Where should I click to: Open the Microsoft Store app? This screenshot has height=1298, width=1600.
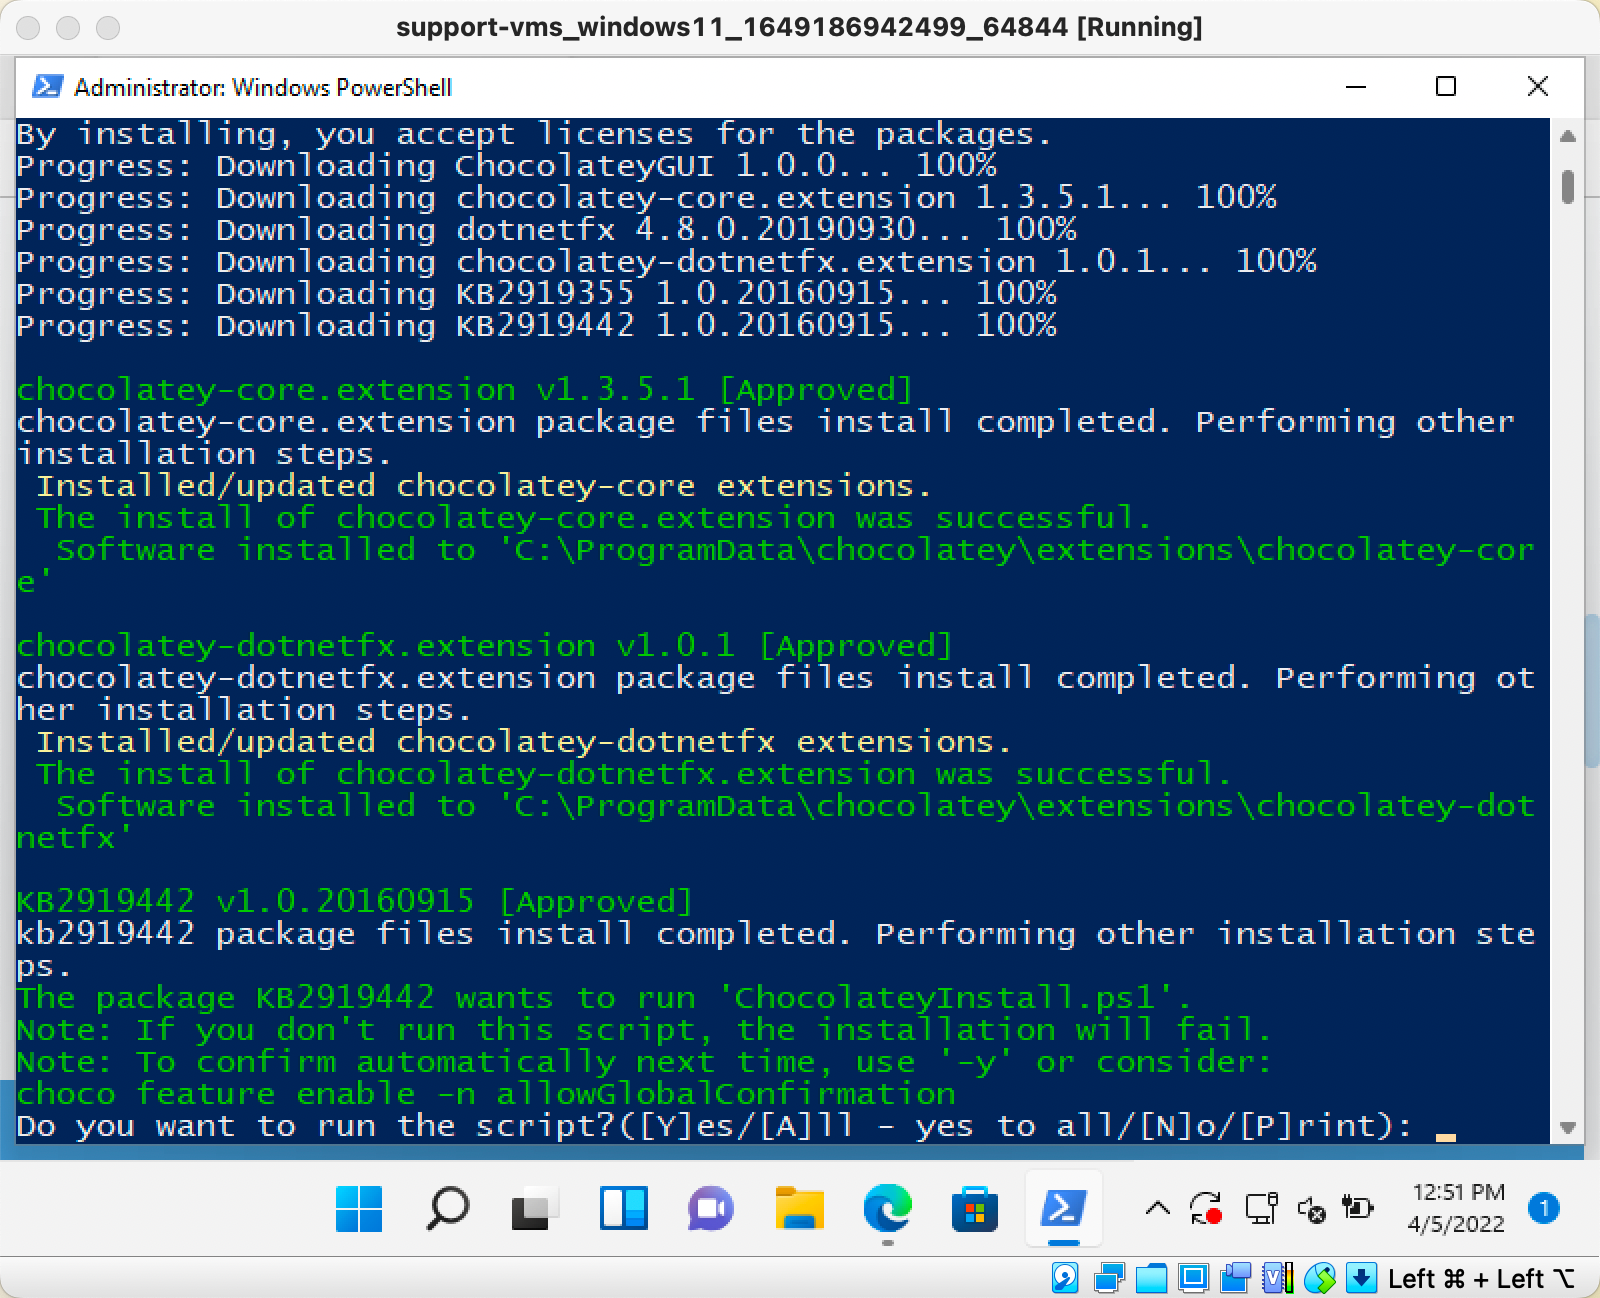975,1209
